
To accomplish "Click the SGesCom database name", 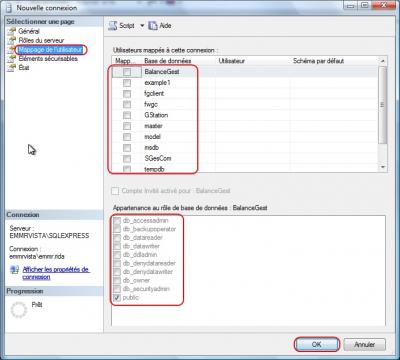I will pyautogui.click(x=158, y=159).
